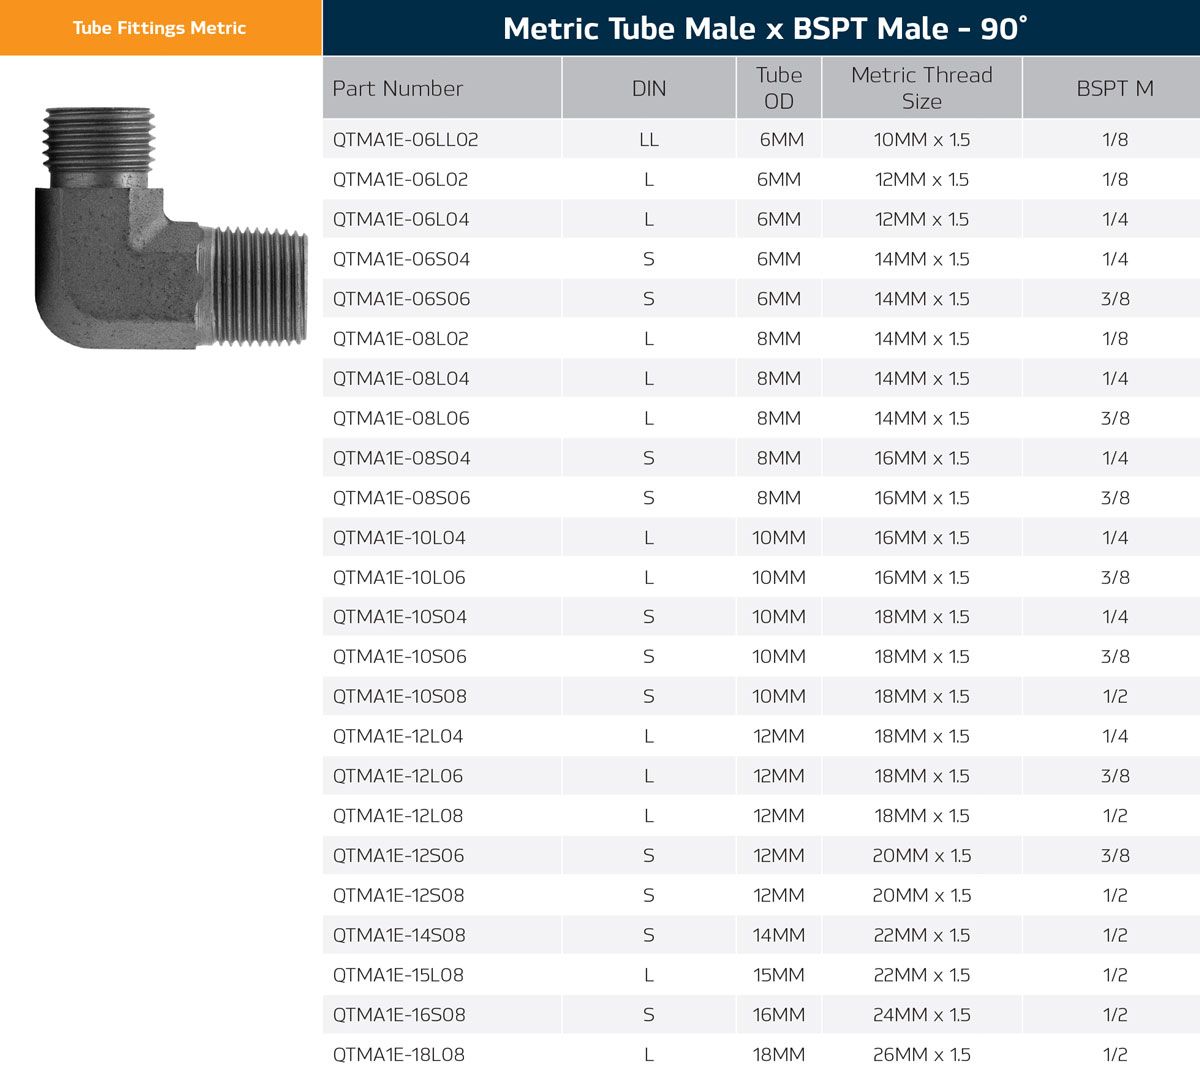The image size is (1200, 1073).
Task: Click part number QTMA1E-18L08
Action: (x=398, y=1054)
